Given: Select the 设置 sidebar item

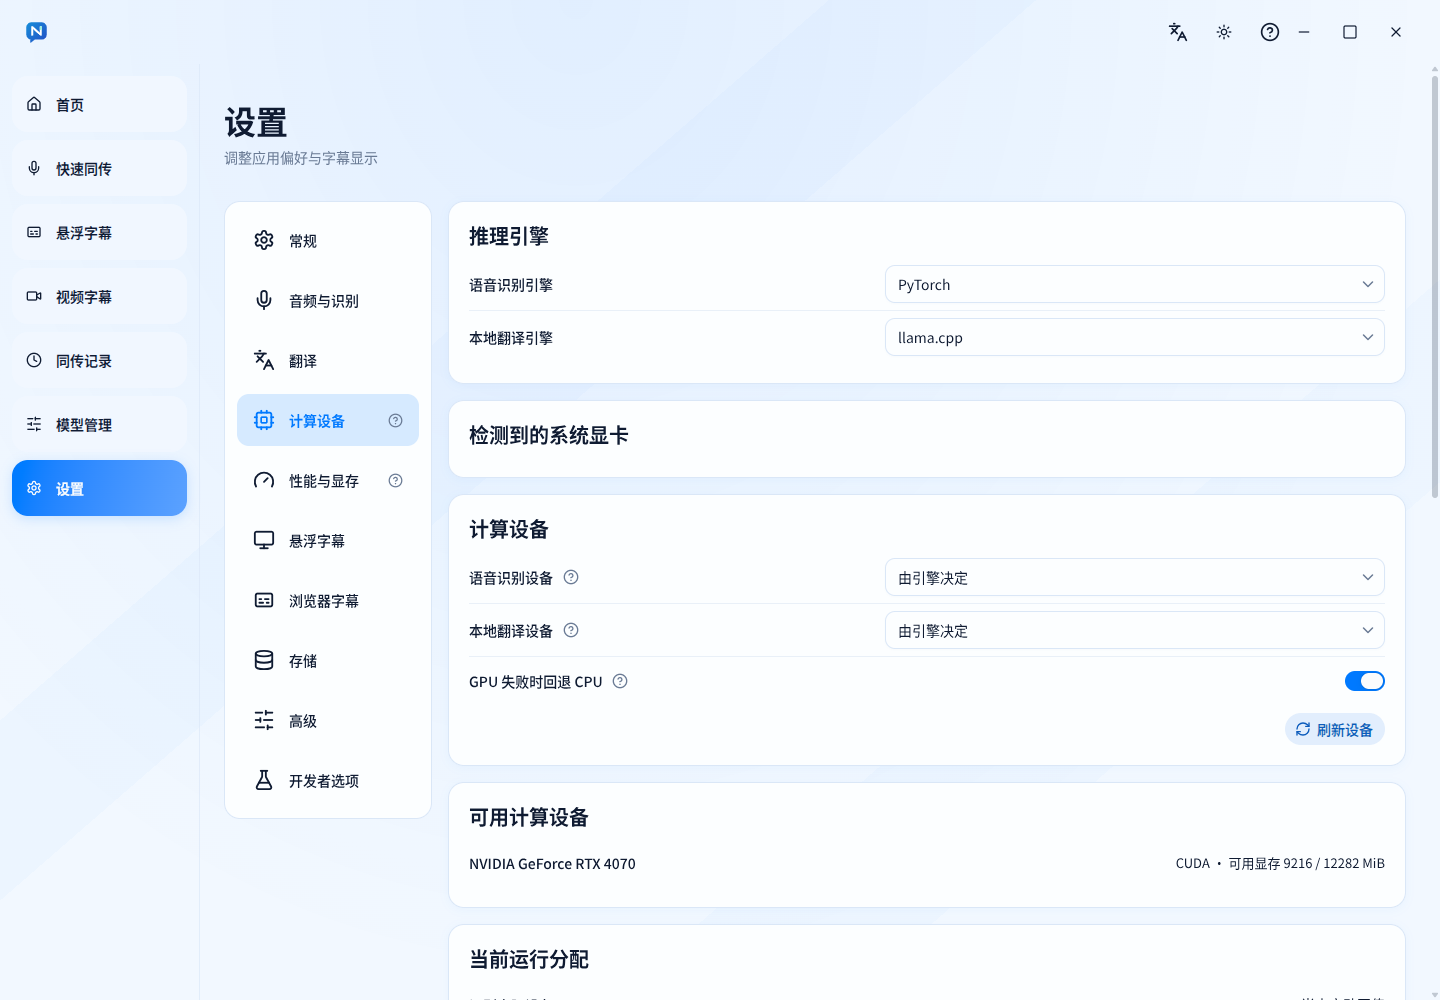Looking at the screenshot, I should (99, 488).
